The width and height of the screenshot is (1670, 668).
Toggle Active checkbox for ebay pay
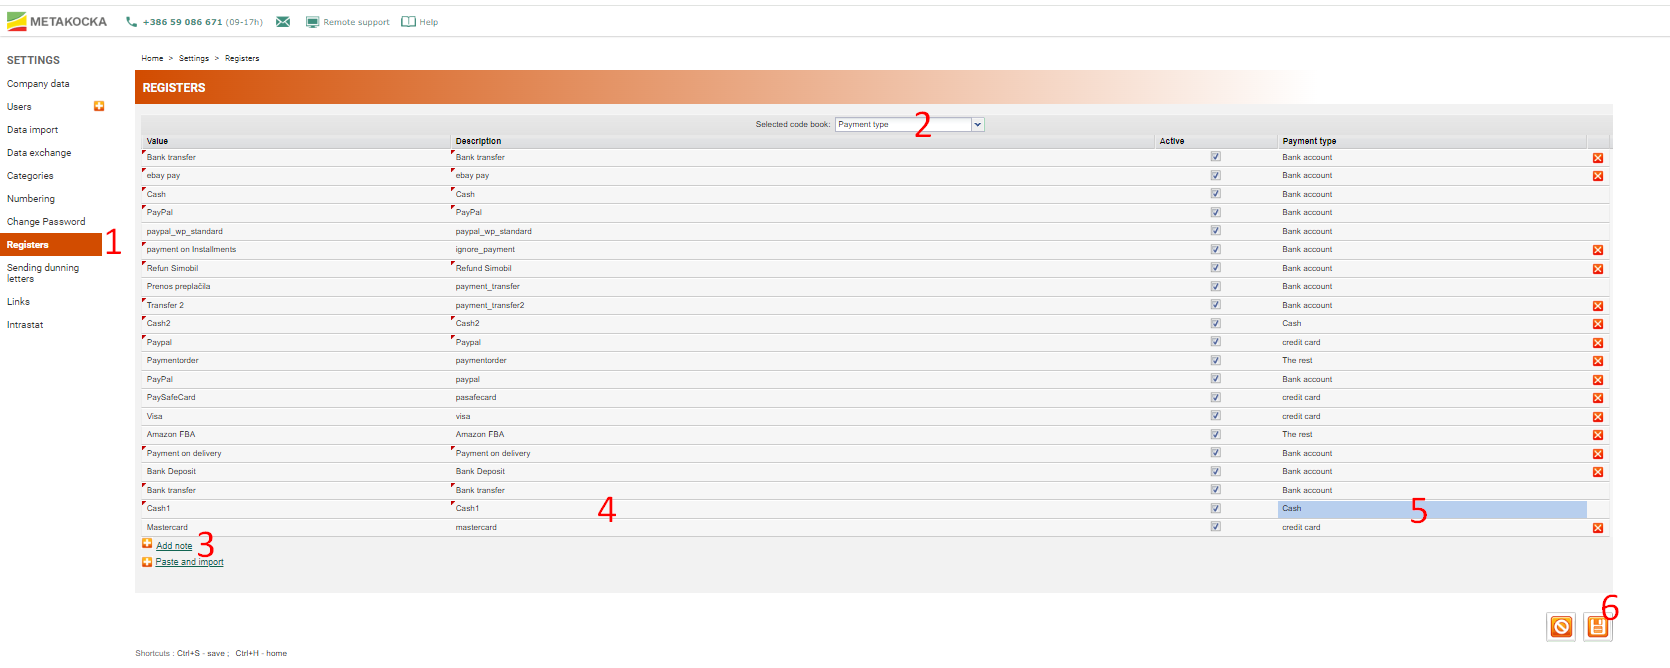(x=1215, y=175)
